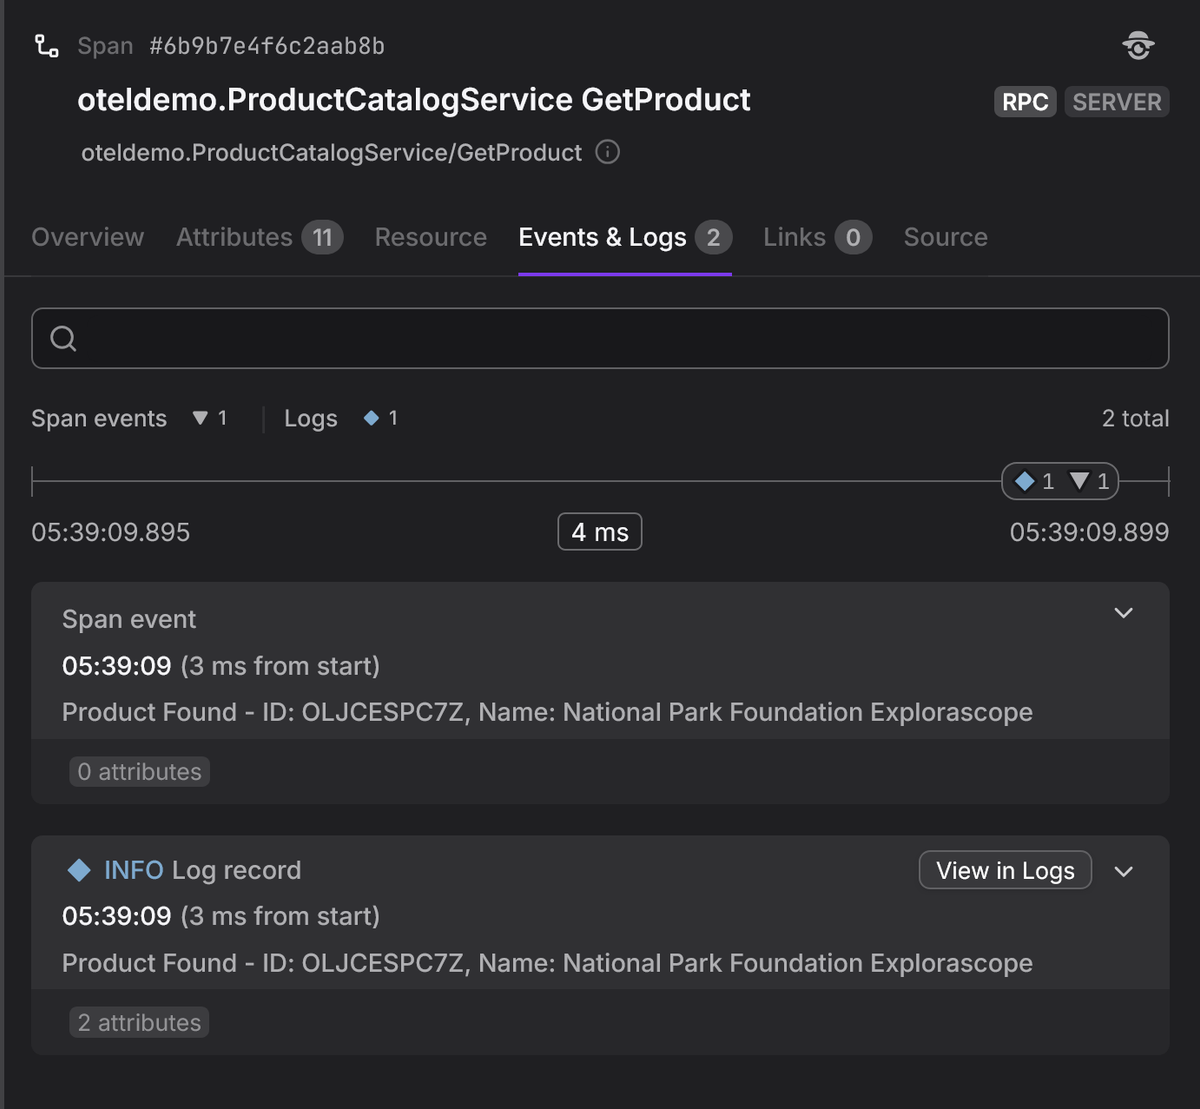Open the Resource tab
Screen dimensions: 1200x1109
431,237
